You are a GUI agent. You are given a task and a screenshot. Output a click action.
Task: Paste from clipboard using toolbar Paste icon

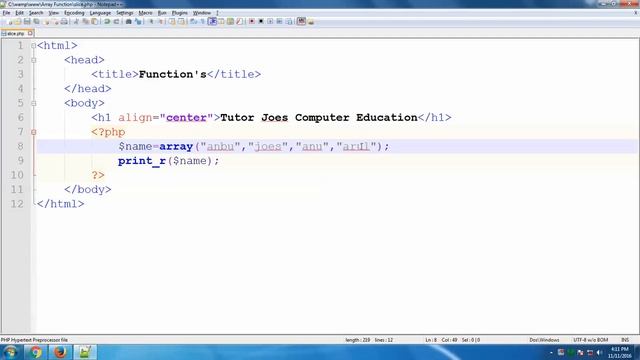click(x=94, y=21)
